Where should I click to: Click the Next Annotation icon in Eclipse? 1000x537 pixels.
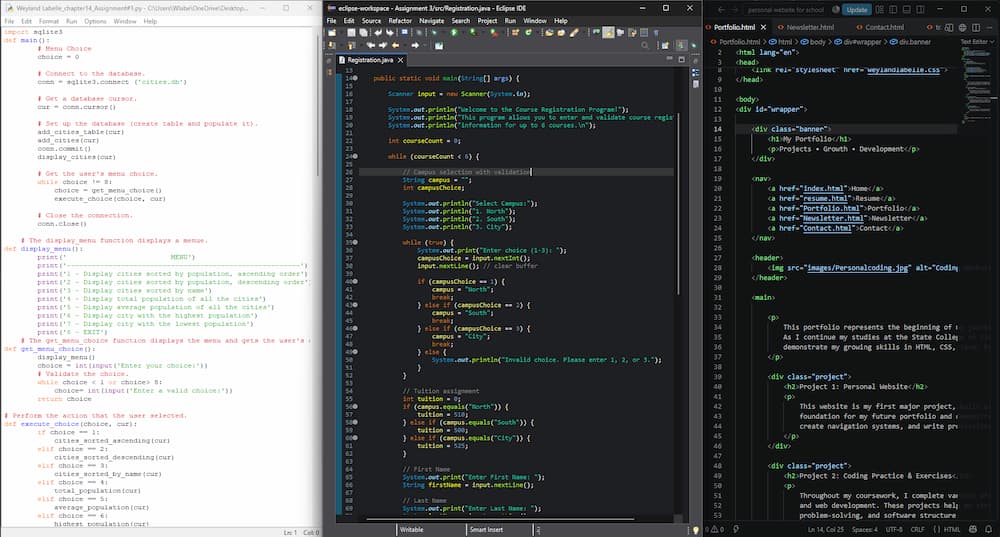click(x=332, y=45)
